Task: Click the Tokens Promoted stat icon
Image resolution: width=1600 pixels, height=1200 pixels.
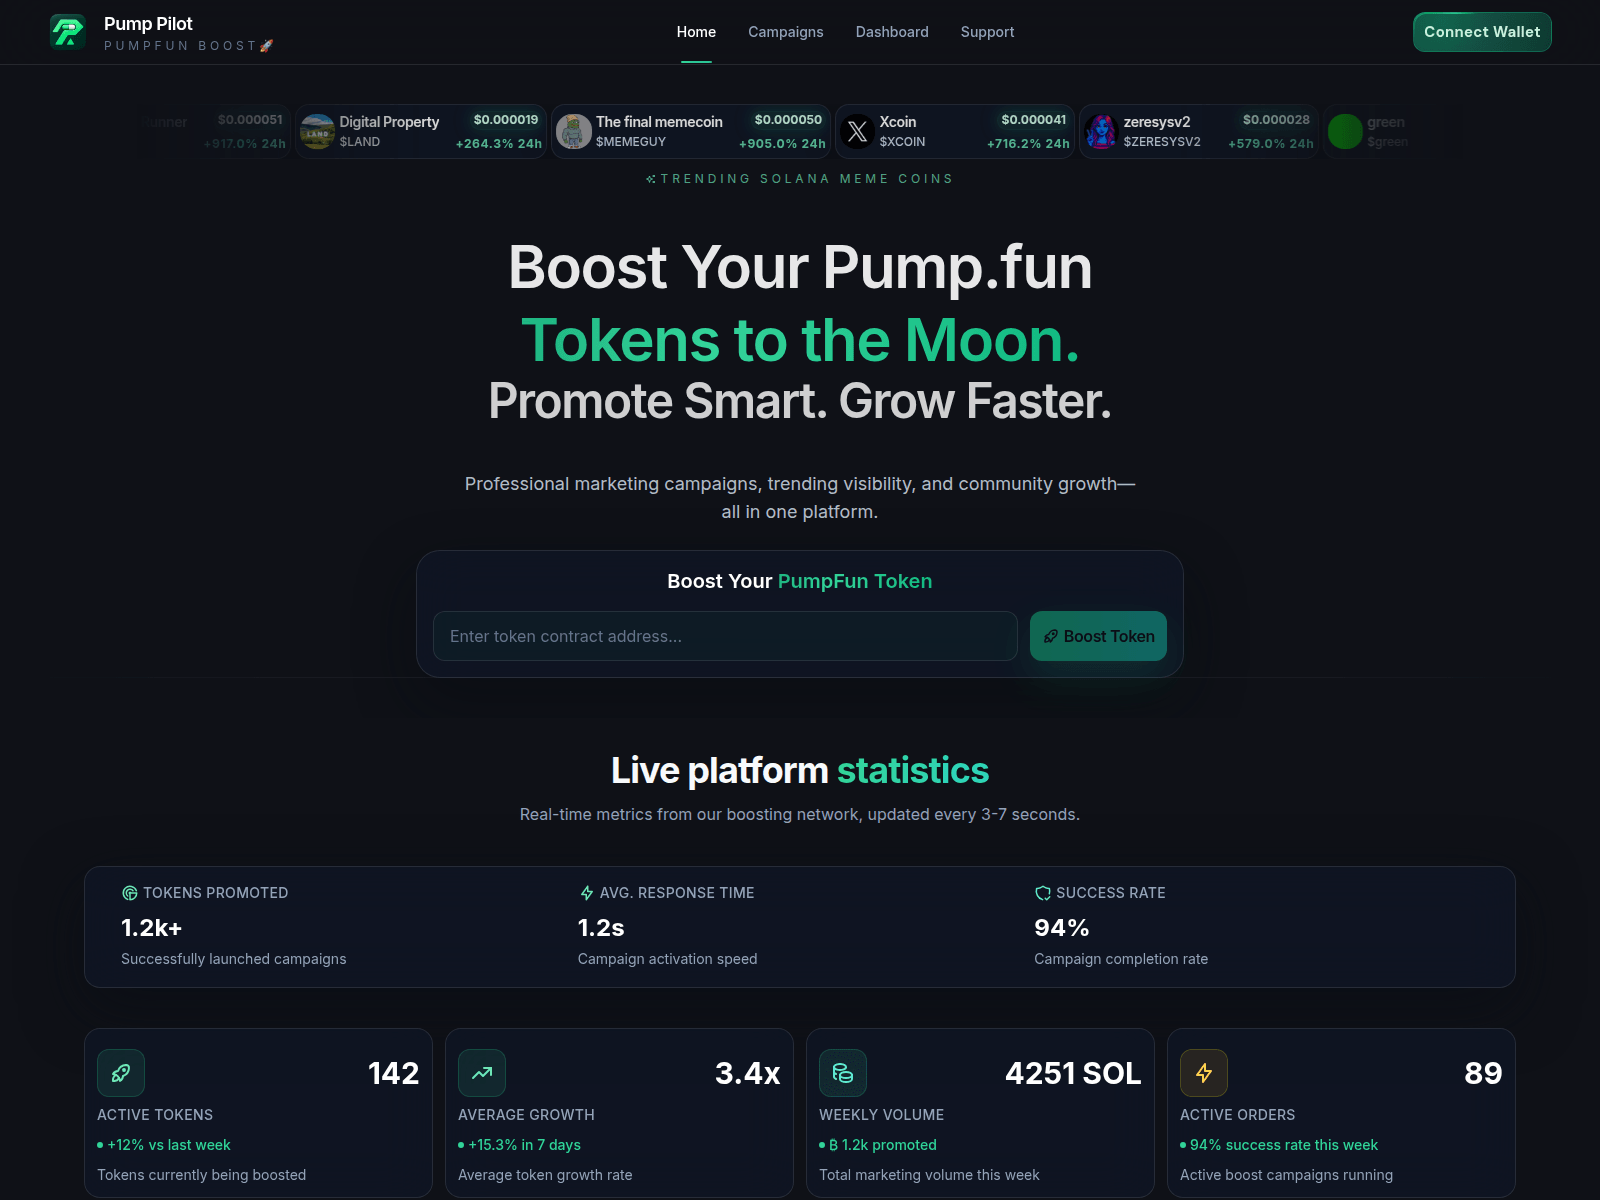Action: (x=129, y=893)
